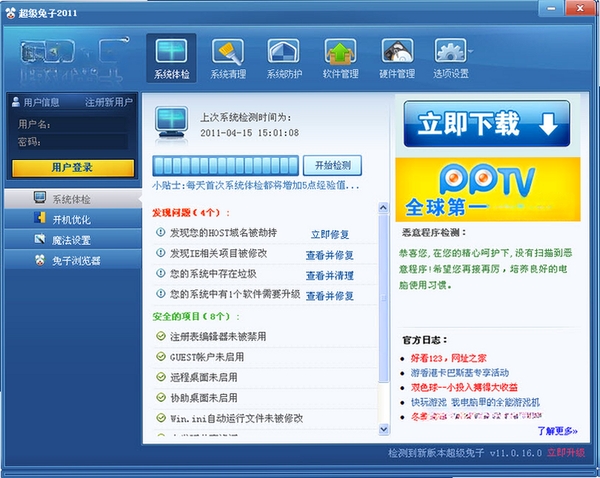Click 查看并修复 for 软件需要升级

(x=329, y=296)
